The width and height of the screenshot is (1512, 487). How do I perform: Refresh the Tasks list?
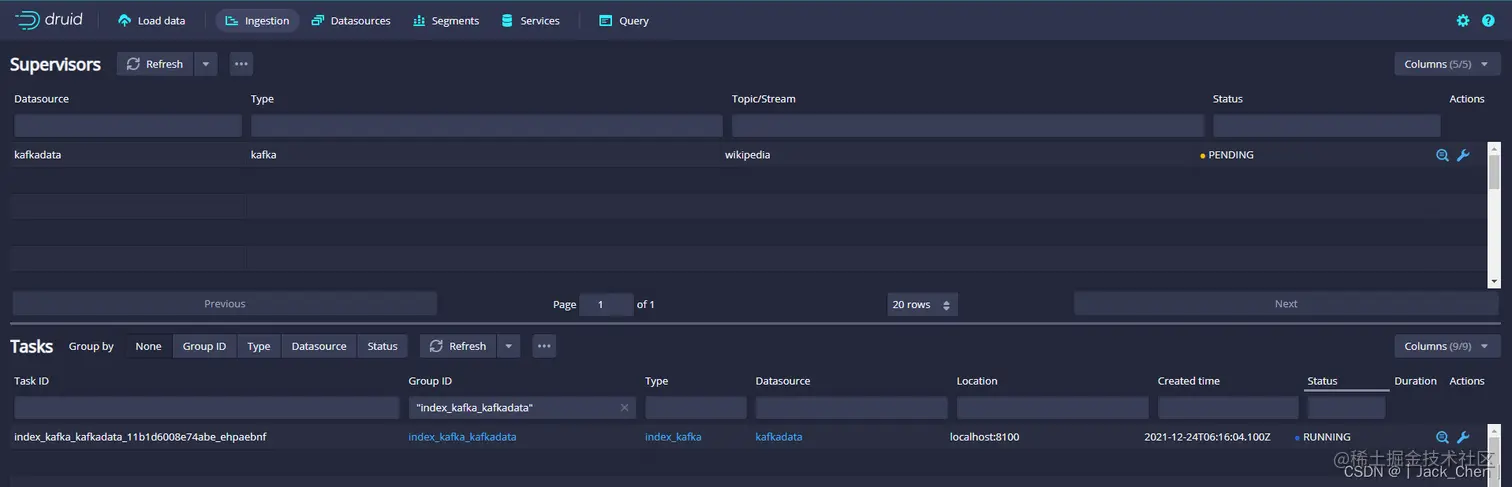[x=457, y=346]
